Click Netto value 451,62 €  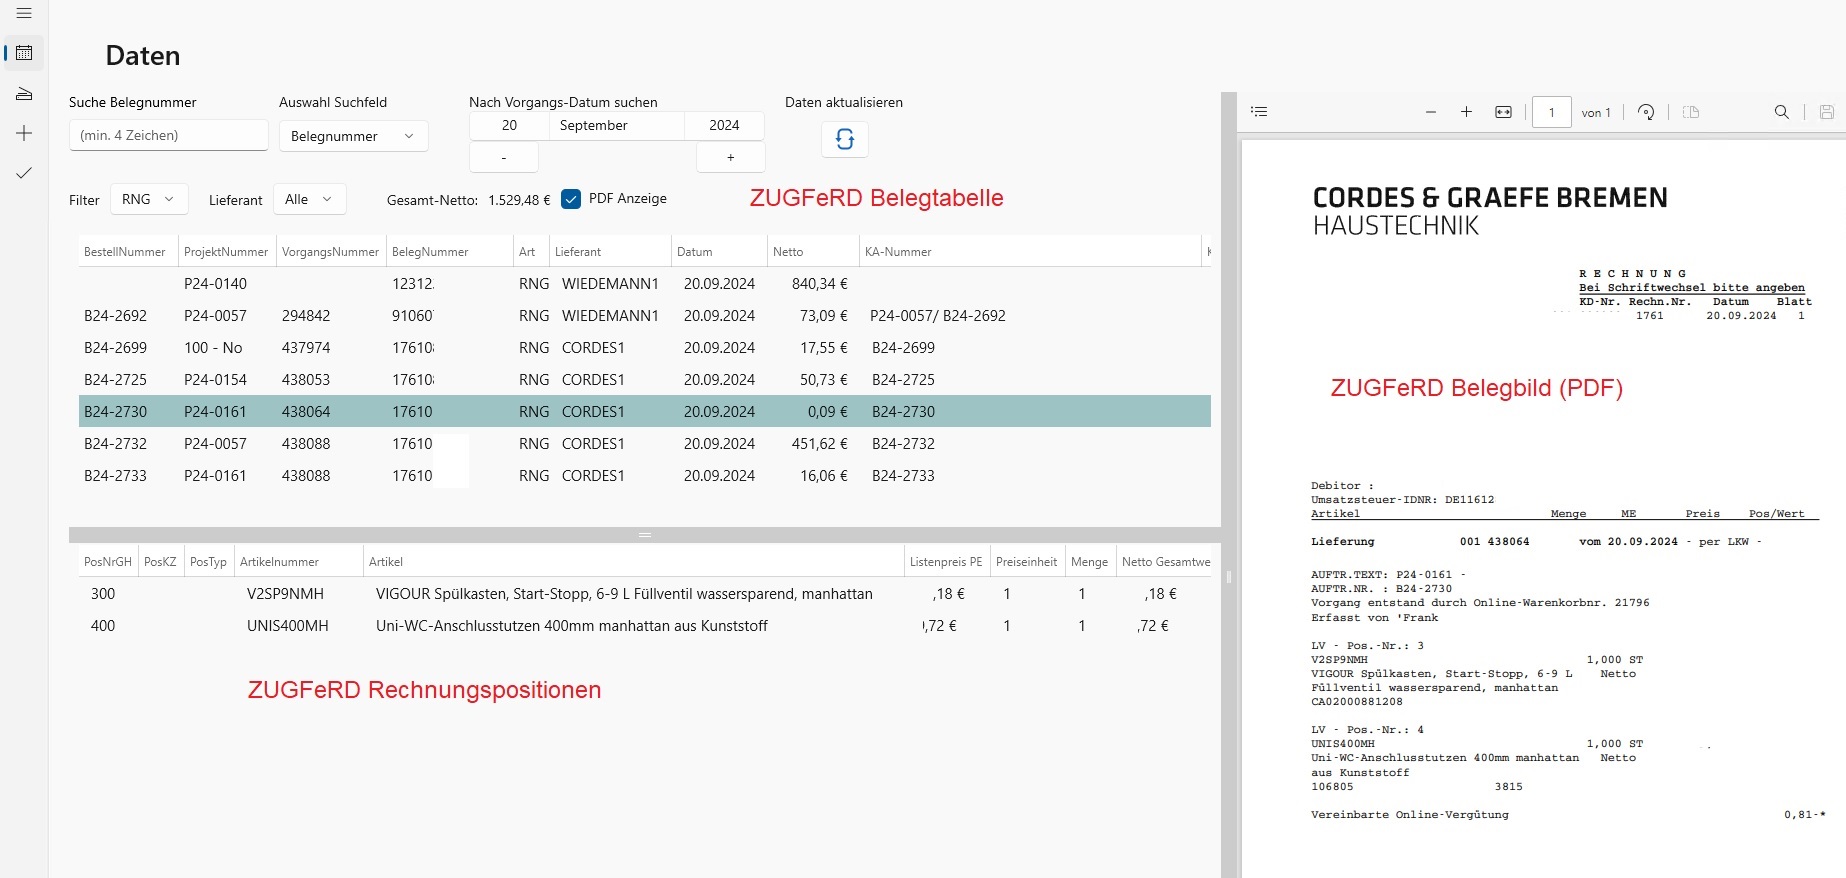(x=819, y=444)
